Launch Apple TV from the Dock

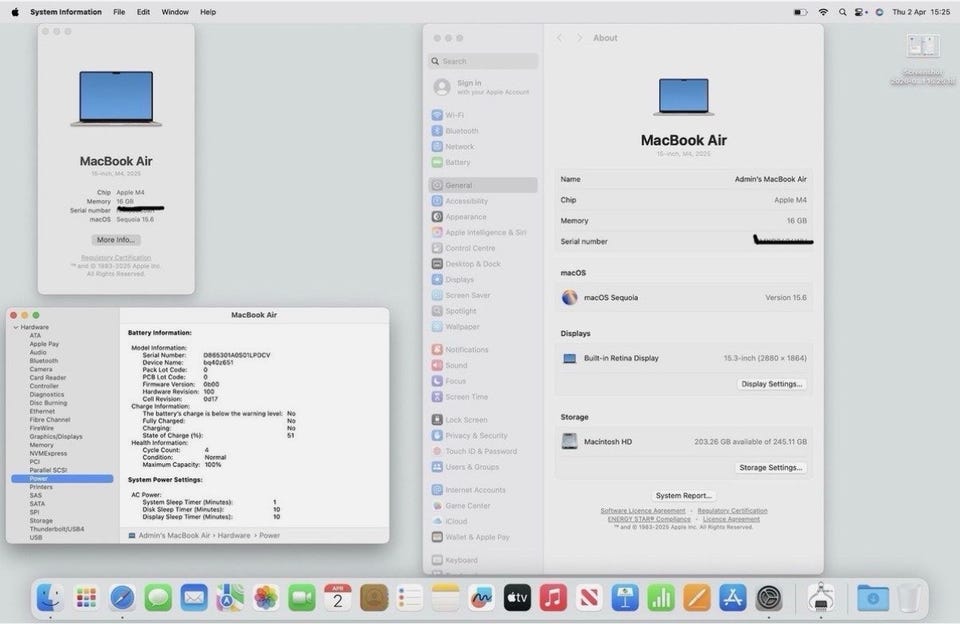pyautogui.click(x=517, y=597)
